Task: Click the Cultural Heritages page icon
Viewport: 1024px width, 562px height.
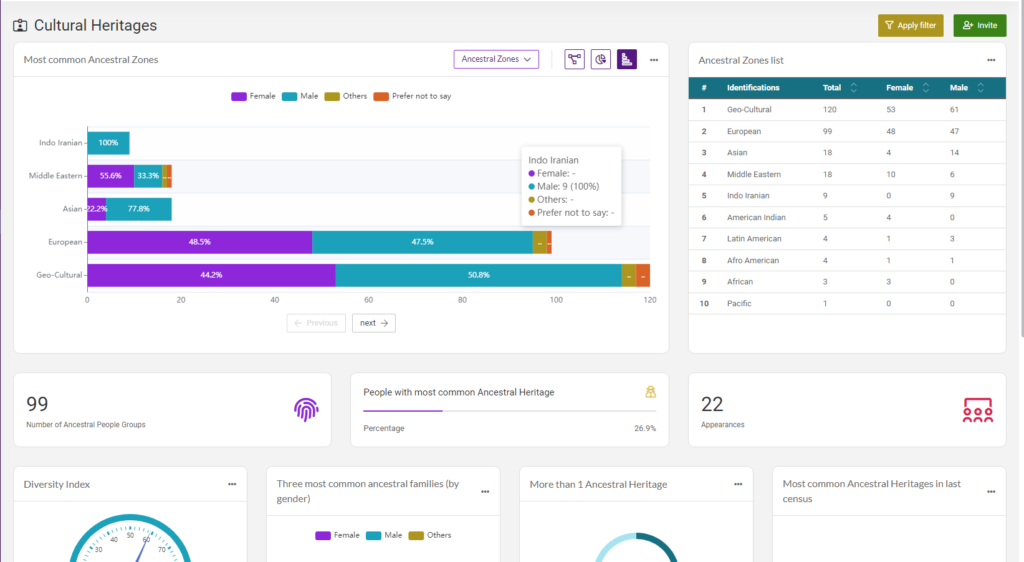Action: 20,25
